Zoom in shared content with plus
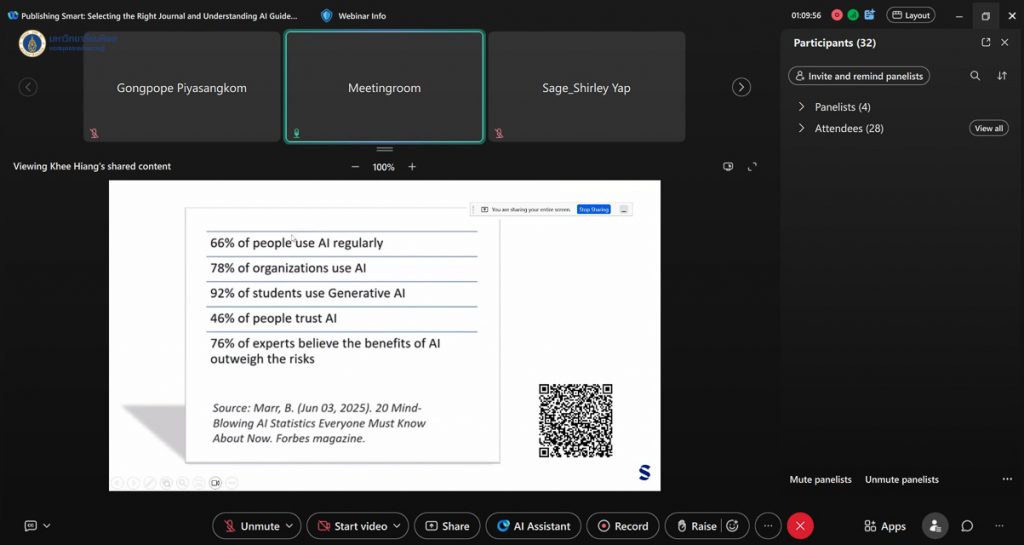 (412, 167)
